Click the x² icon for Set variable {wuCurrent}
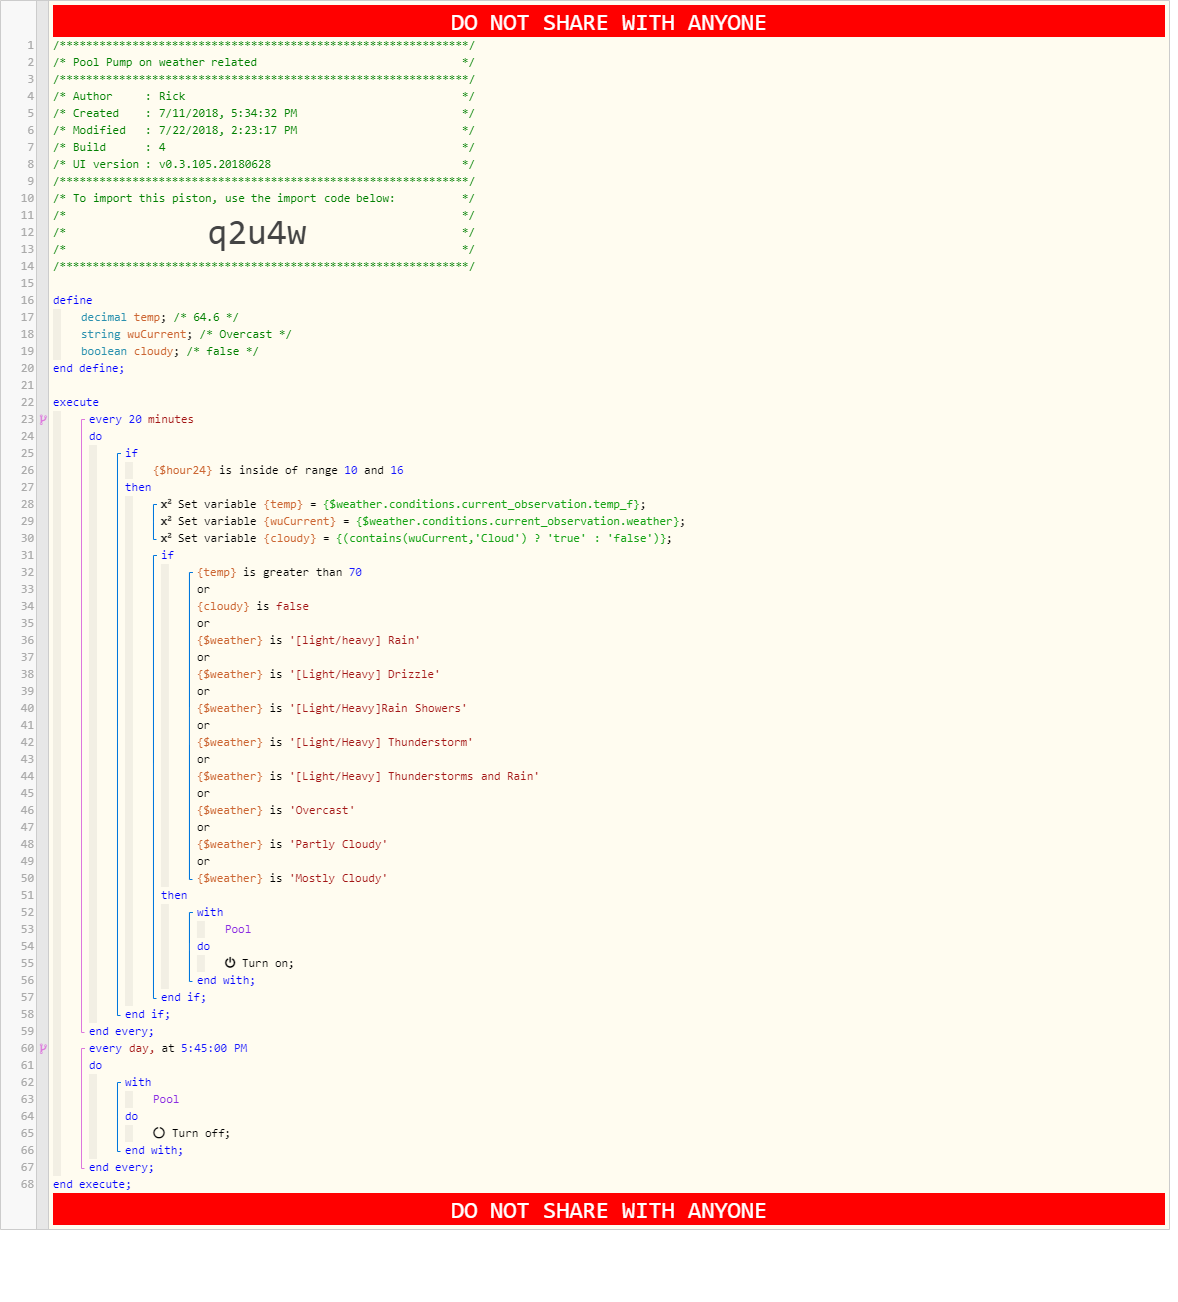This screenshot has height=1302, width=1178. 166,521
